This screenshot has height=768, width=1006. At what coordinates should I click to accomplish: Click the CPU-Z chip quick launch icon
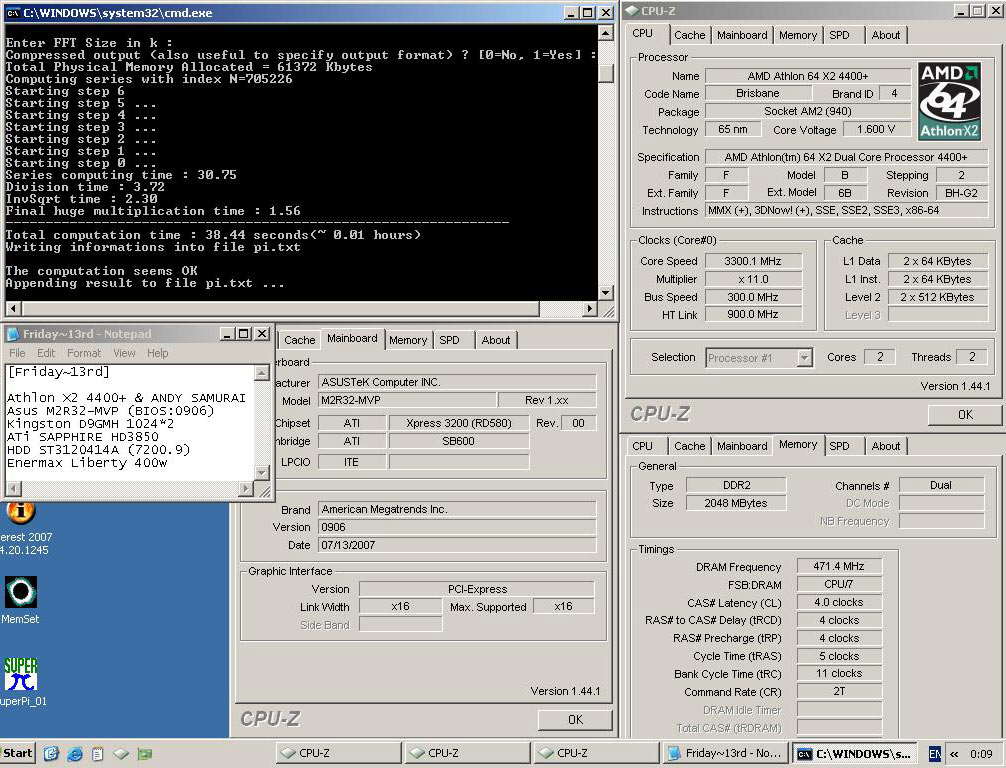pos(121,753)
